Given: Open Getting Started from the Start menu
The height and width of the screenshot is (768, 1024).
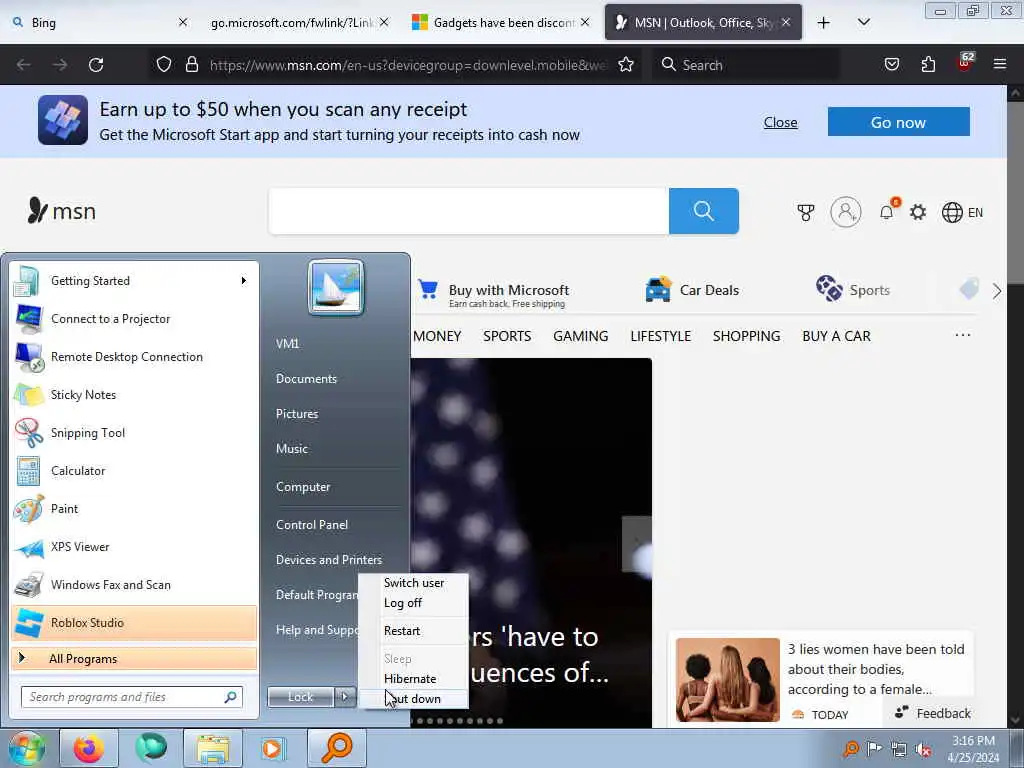Looking at the screenshot, I should pyautogui.click(x=134, y=281).
